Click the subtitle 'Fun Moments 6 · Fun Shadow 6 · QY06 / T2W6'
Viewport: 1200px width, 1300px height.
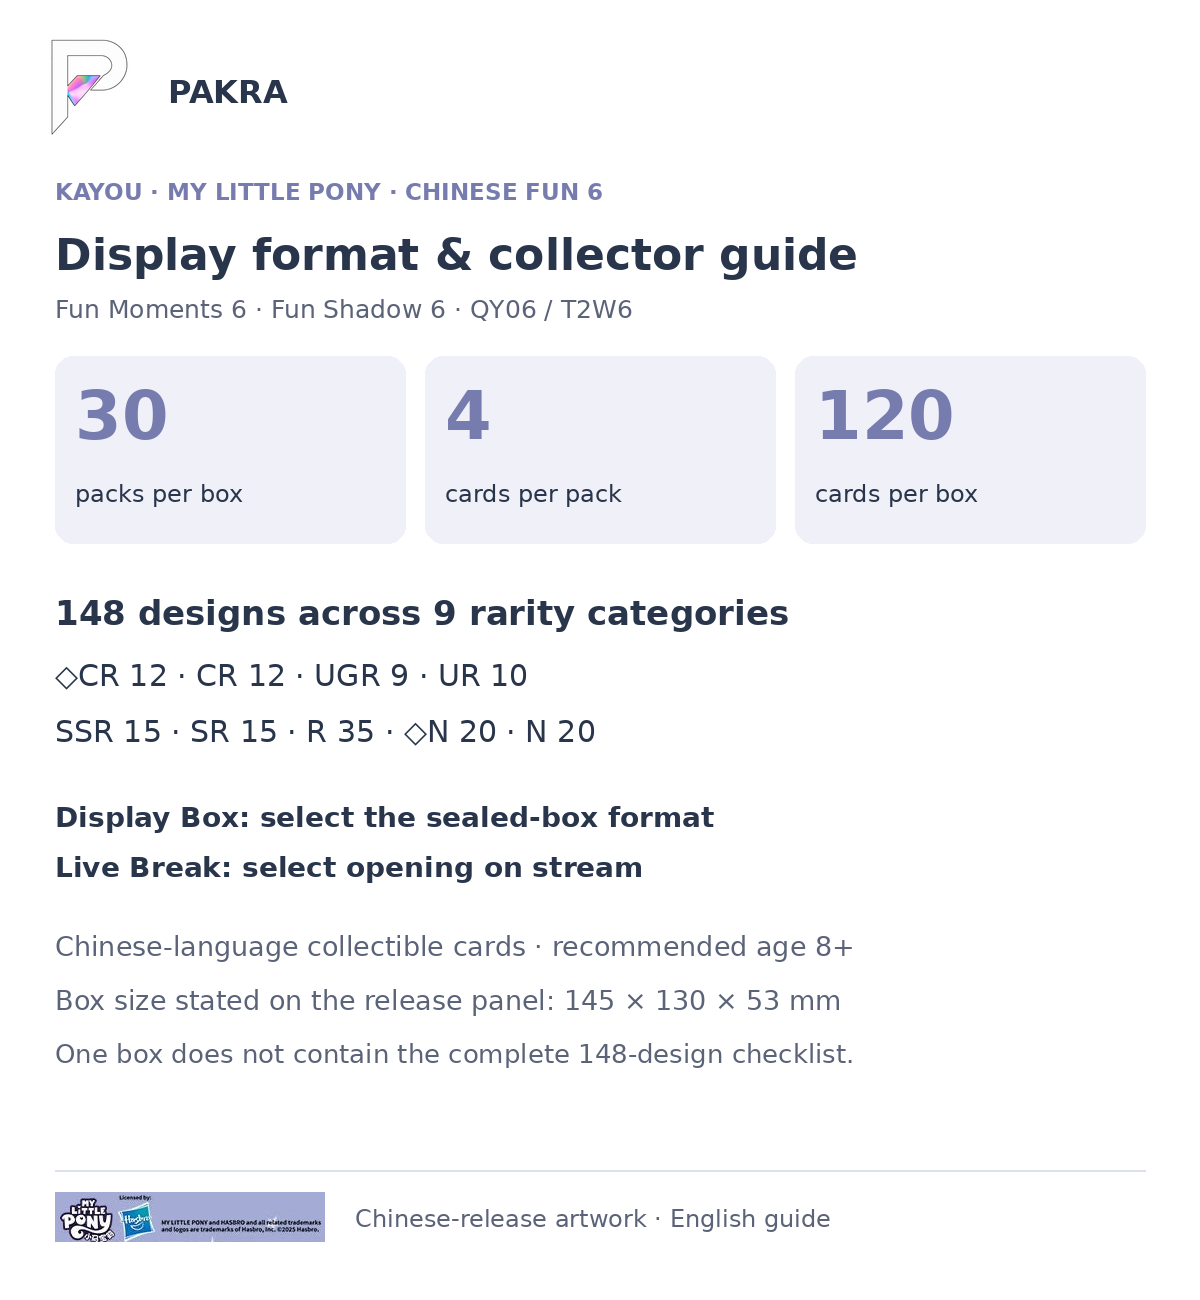coord(344,310)
